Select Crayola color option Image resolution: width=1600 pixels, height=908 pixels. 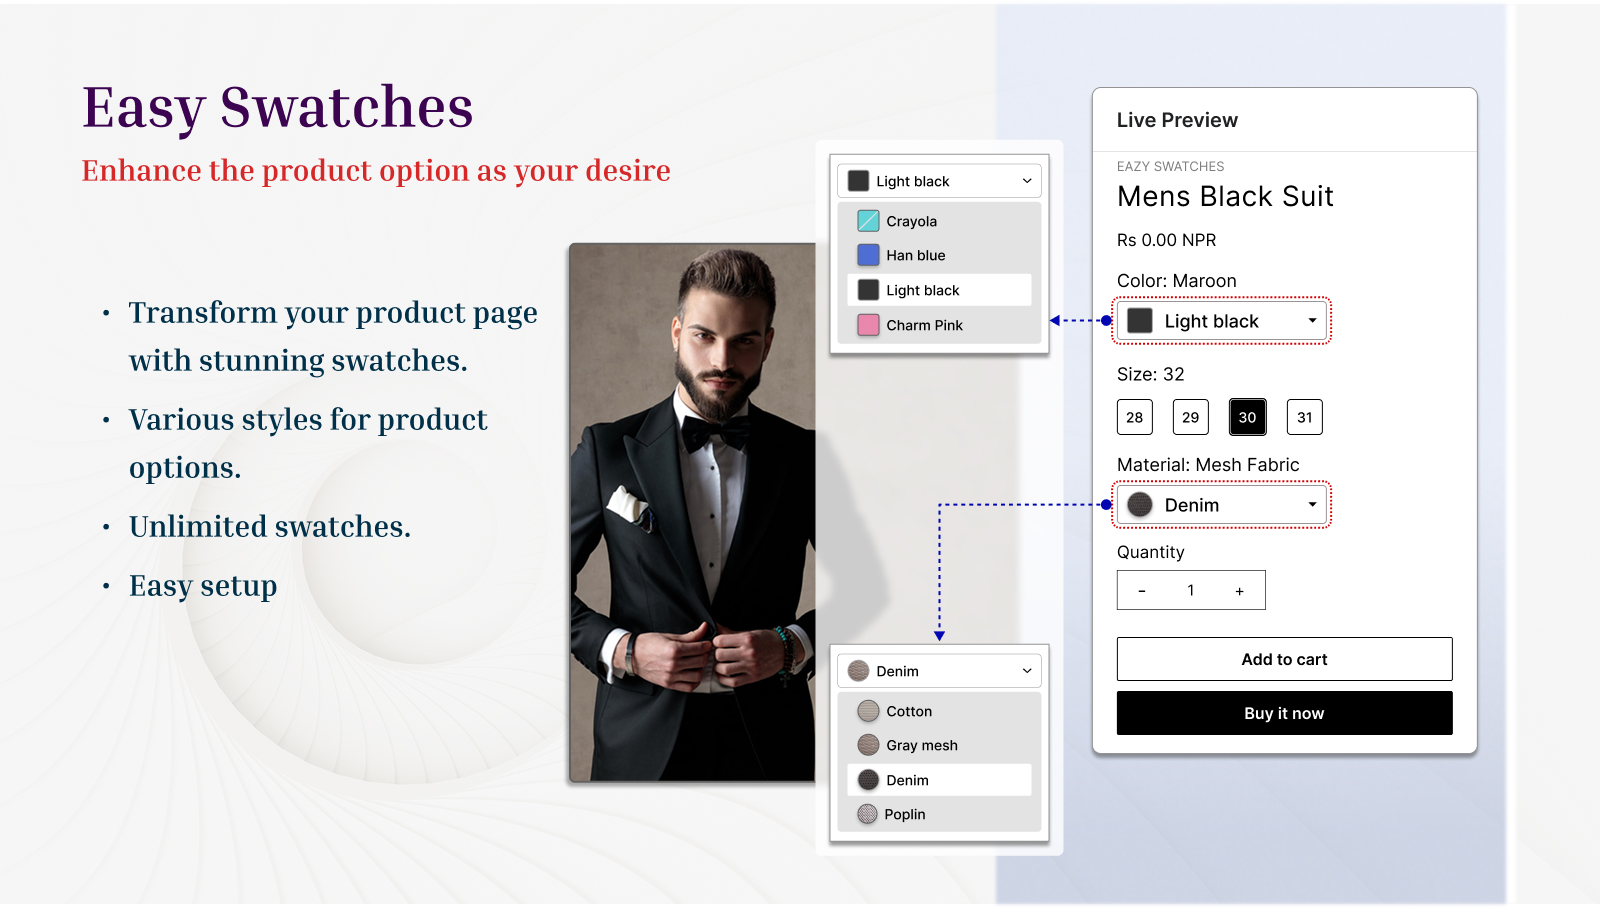coord(939,221)
